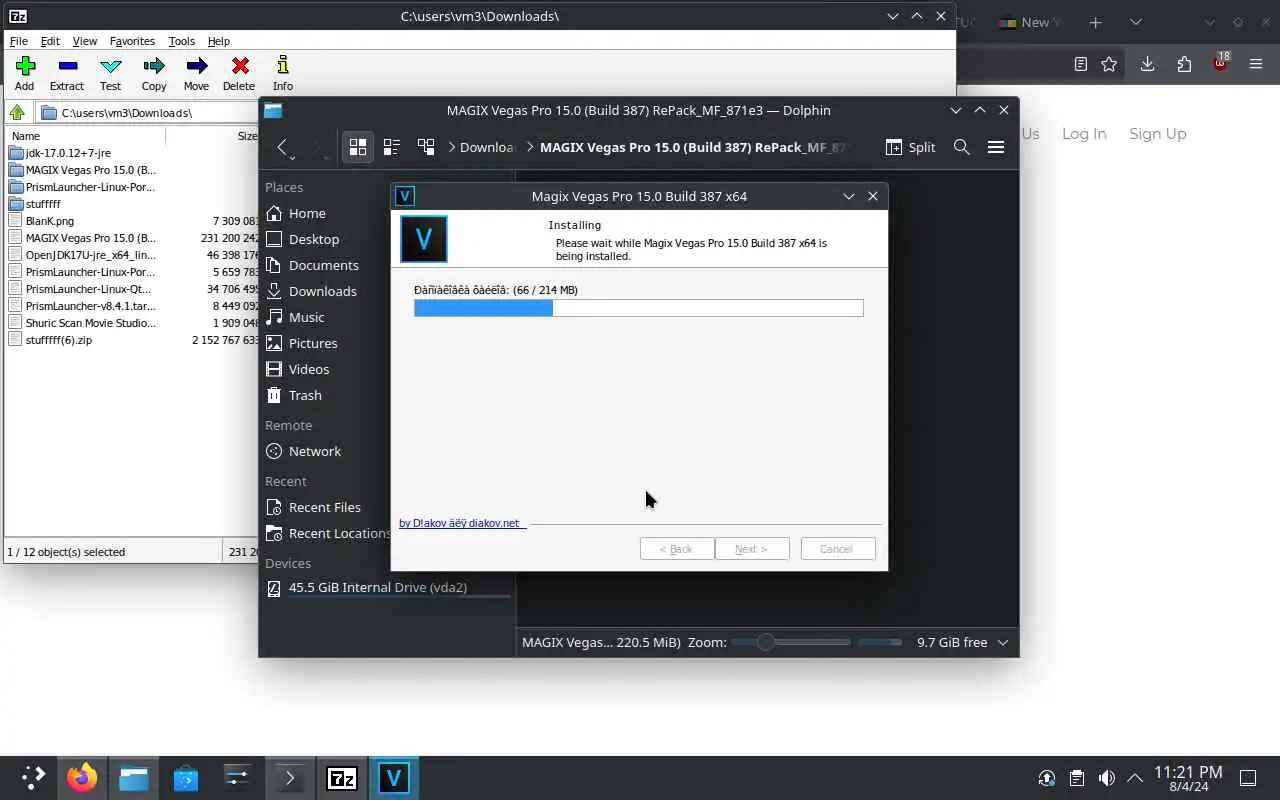The width and height of the screenshot is (1280, 800).
Task: Select OpenJDK17U-jre file in 7-Zip
Action: (x=90, y=255)
